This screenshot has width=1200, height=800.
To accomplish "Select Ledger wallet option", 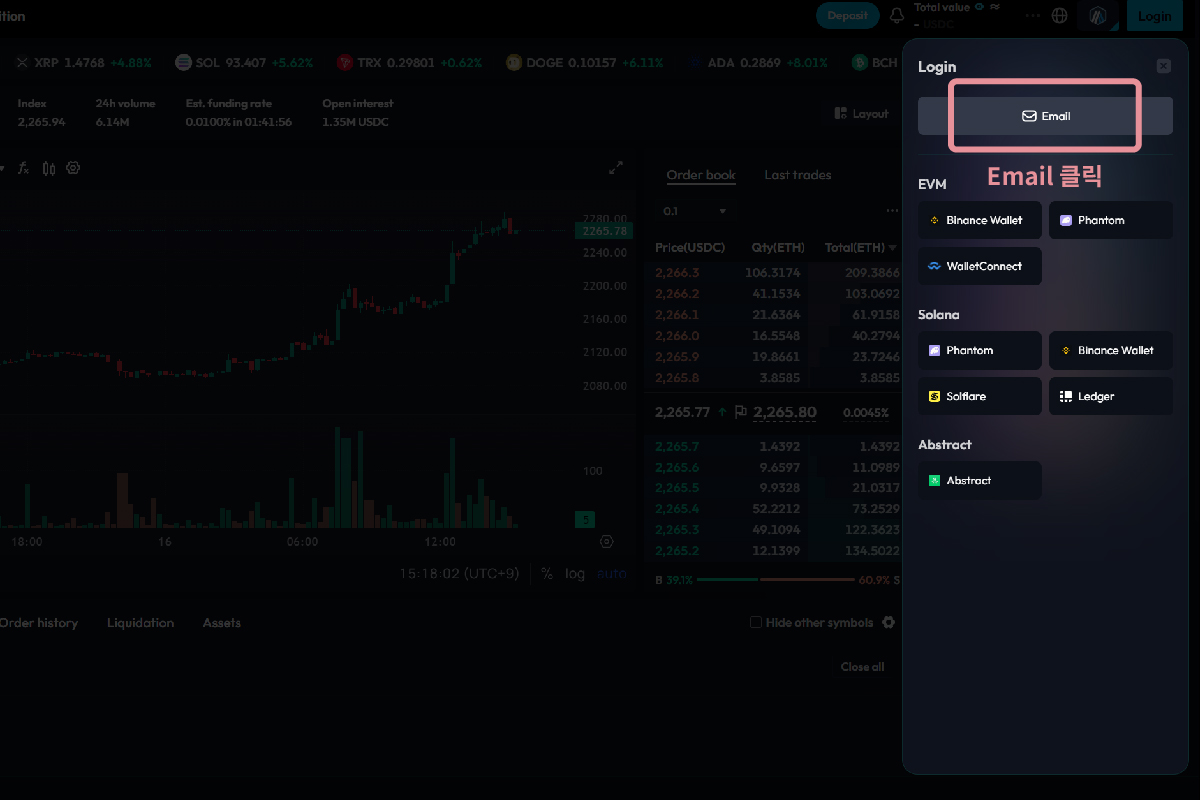I will (1110, 396).
